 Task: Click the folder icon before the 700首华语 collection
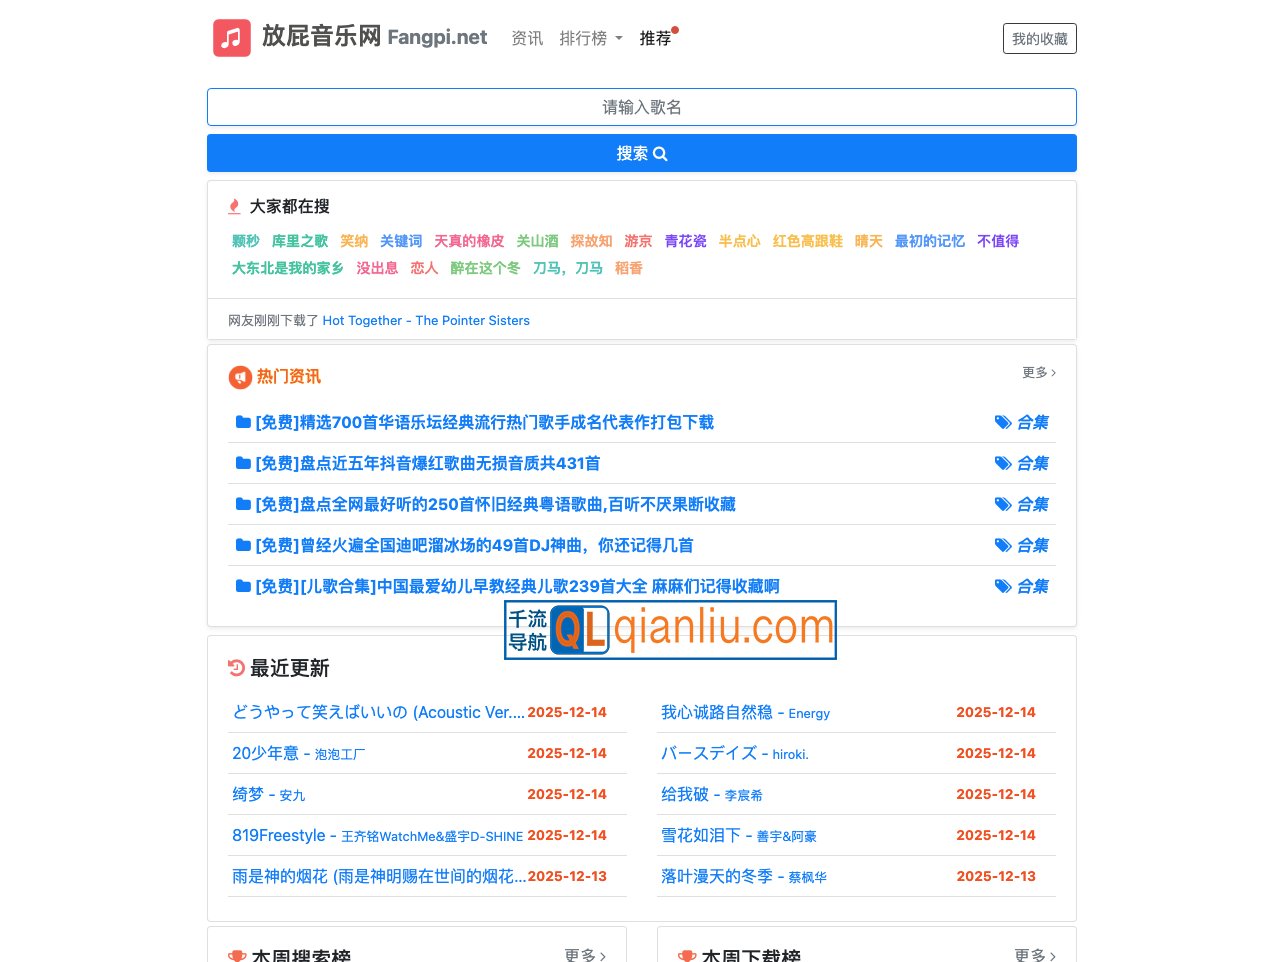pos(242,422)
